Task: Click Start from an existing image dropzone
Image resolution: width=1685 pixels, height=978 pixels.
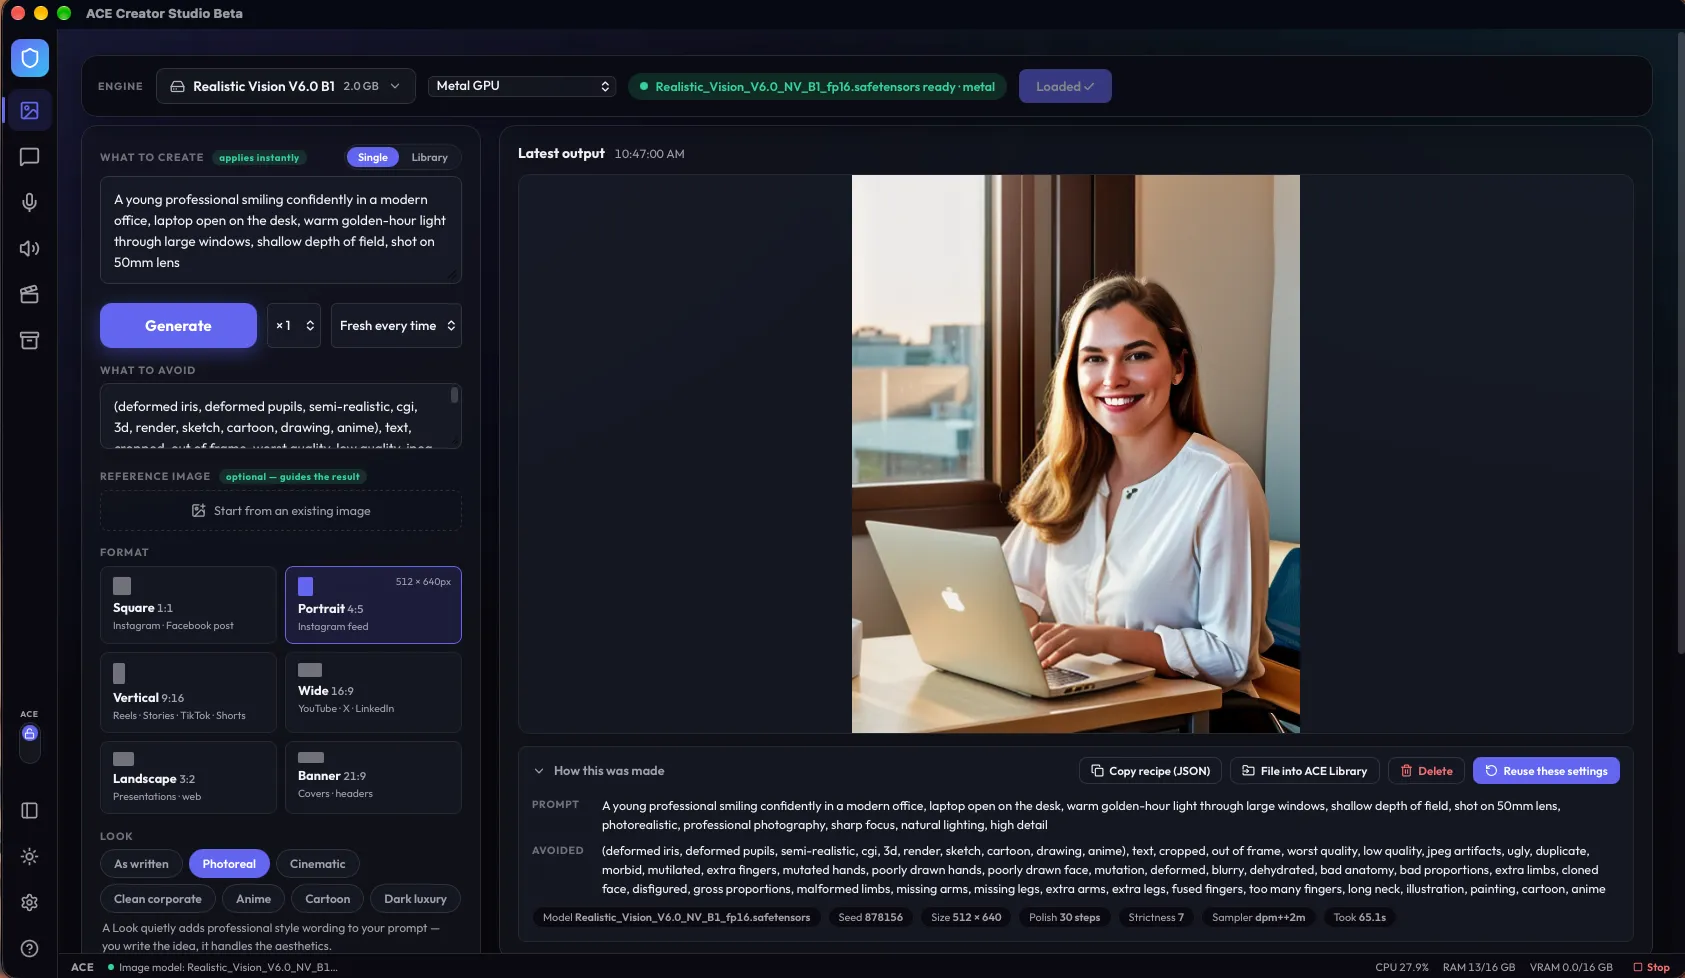Action: (x=281, y=511)
